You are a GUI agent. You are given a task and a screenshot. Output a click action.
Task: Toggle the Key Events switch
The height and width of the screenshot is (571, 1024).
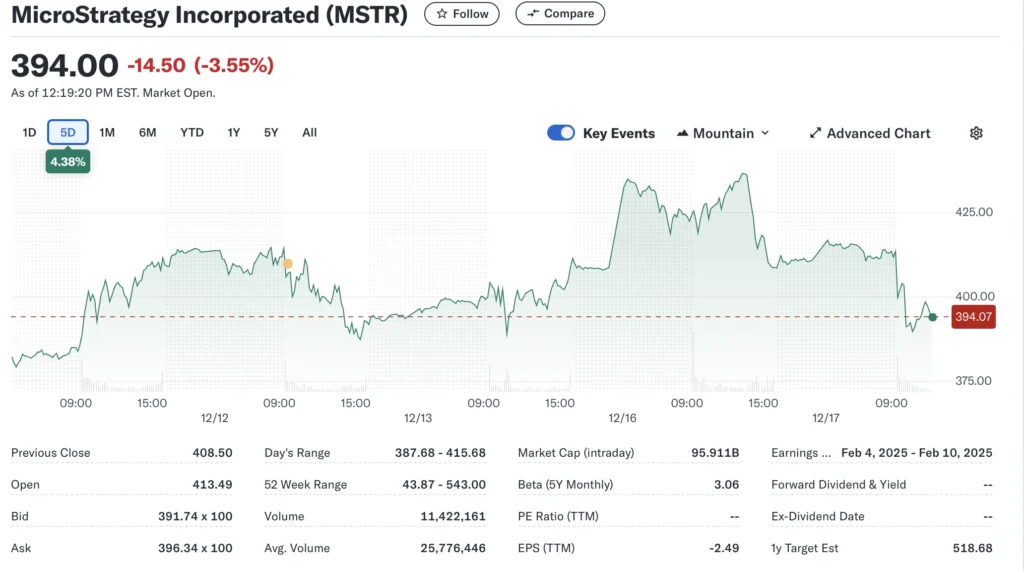[x=561, y=133]
